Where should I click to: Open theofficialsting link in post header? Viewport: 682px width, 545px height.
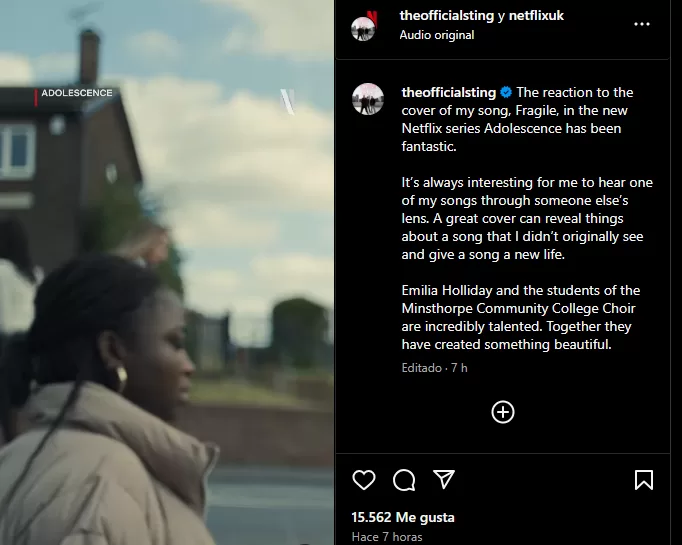point(447,15)
